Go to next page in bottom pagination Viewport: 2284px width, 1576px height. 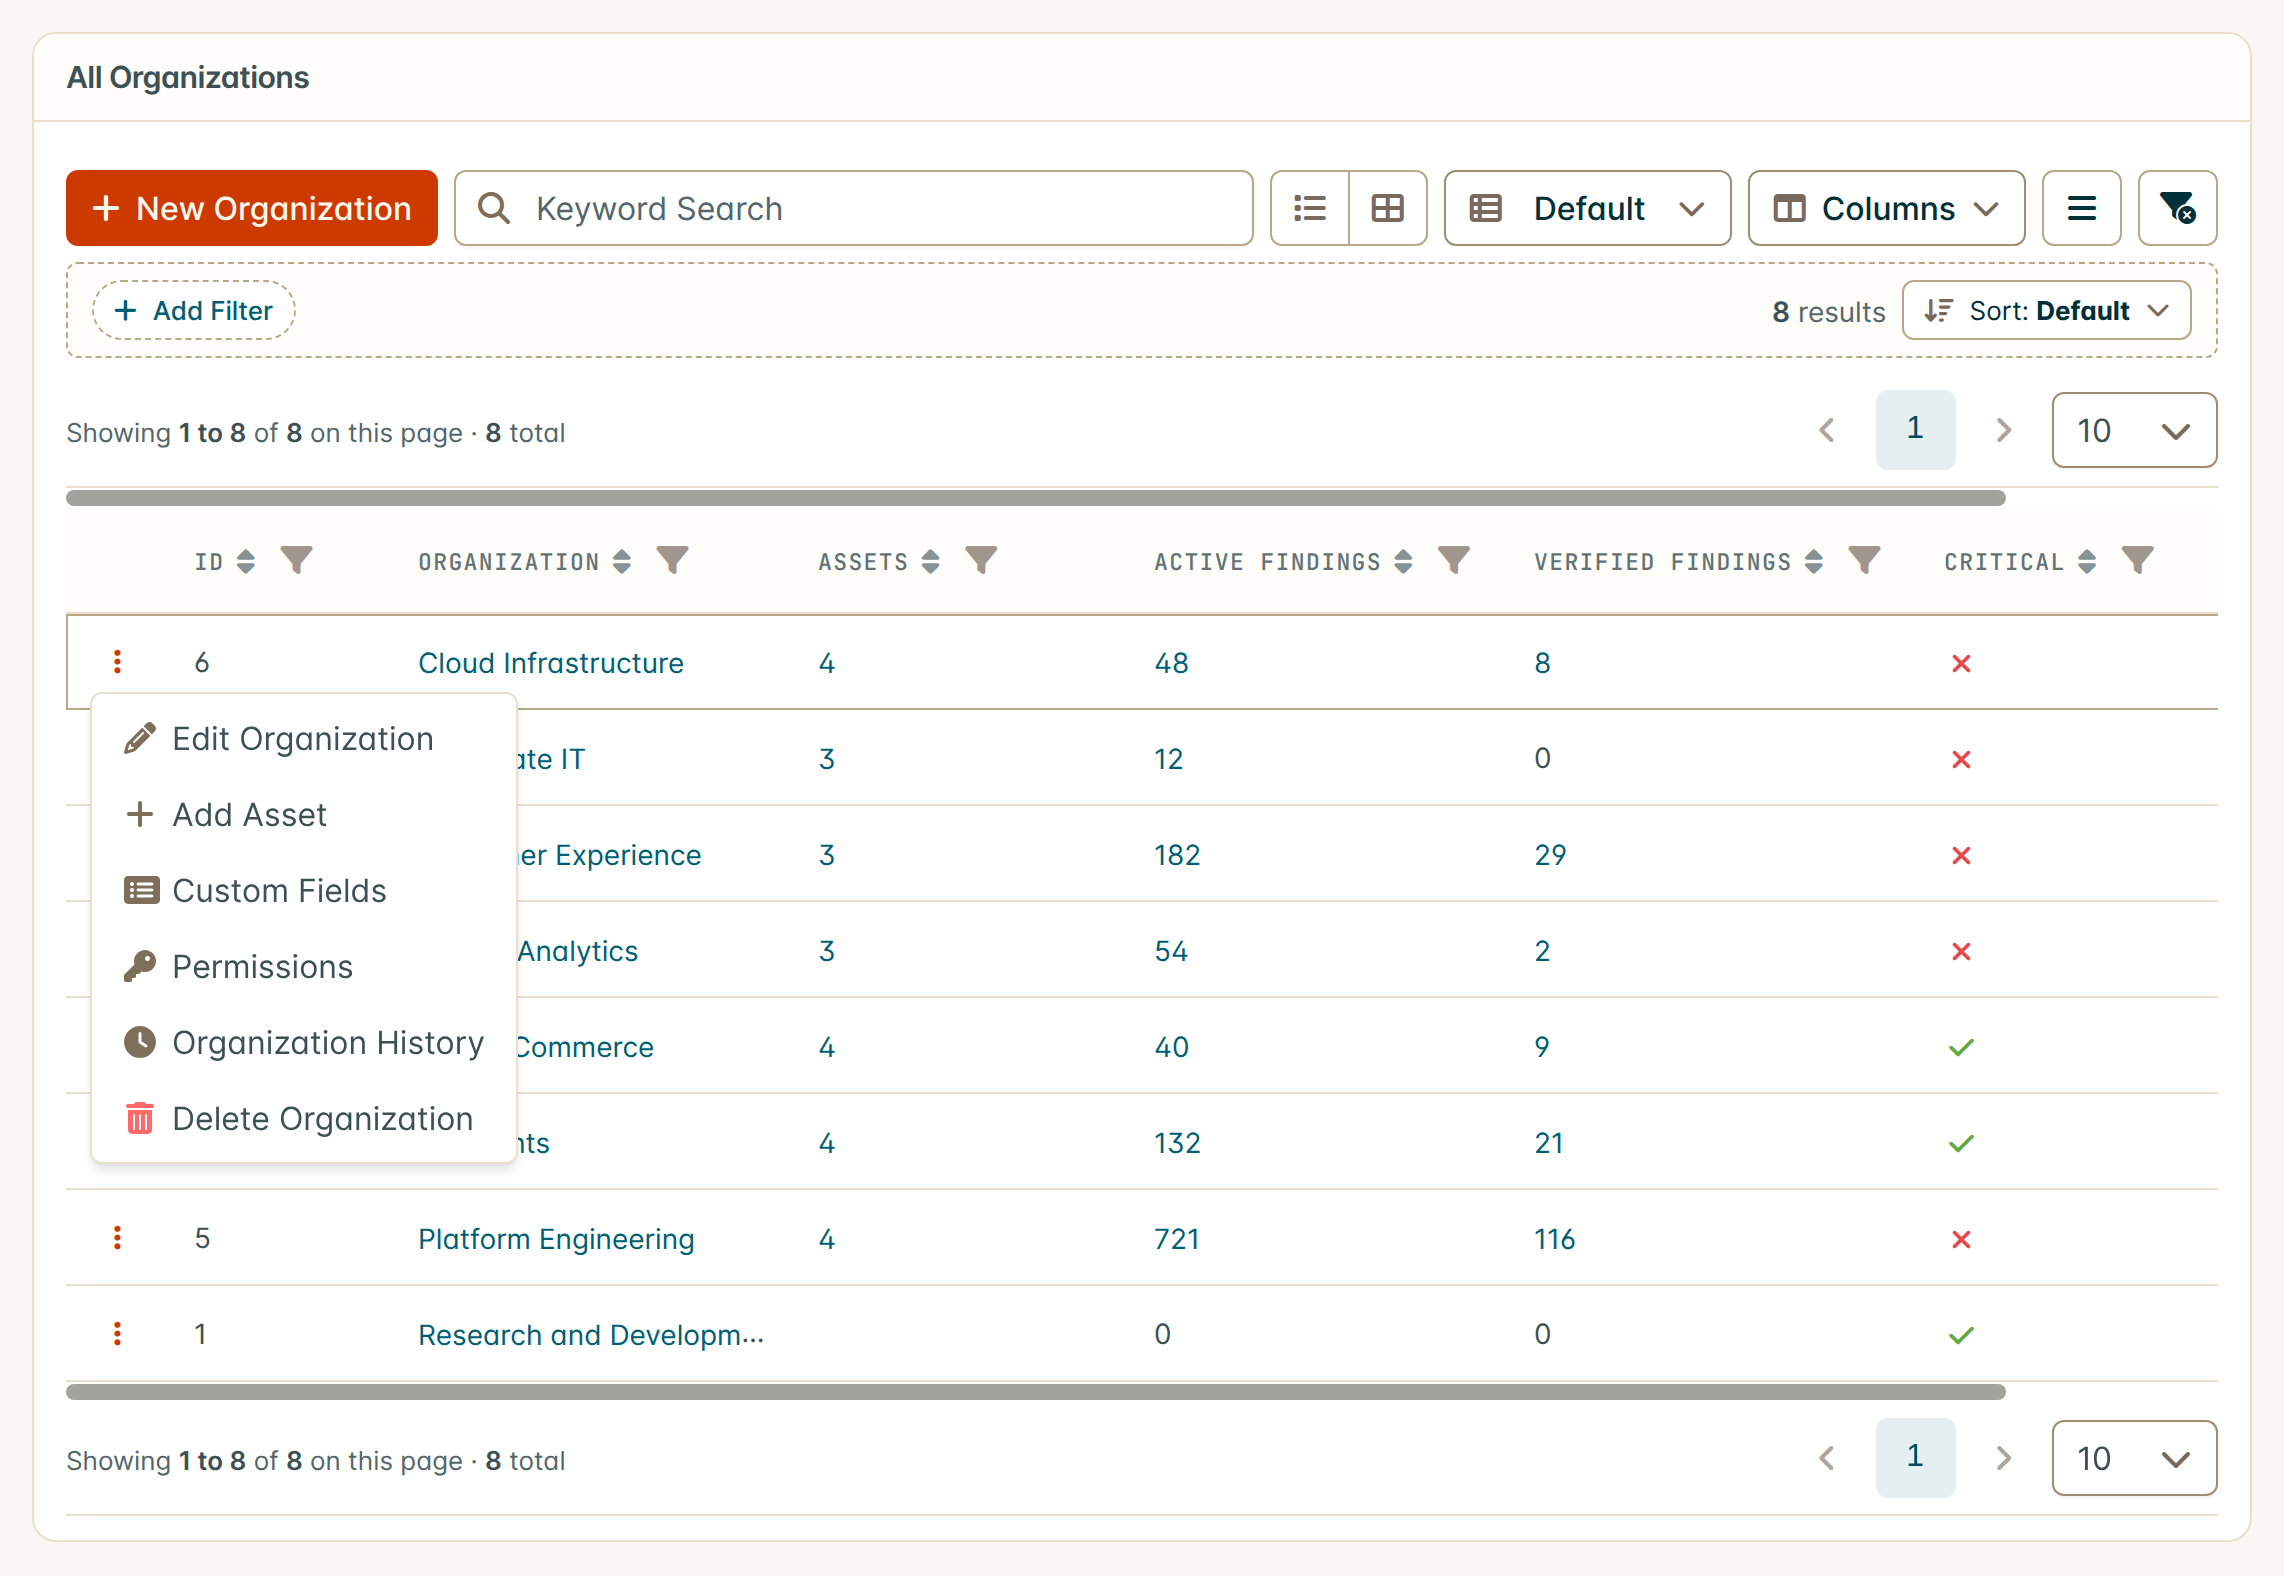point(2003,1458)
